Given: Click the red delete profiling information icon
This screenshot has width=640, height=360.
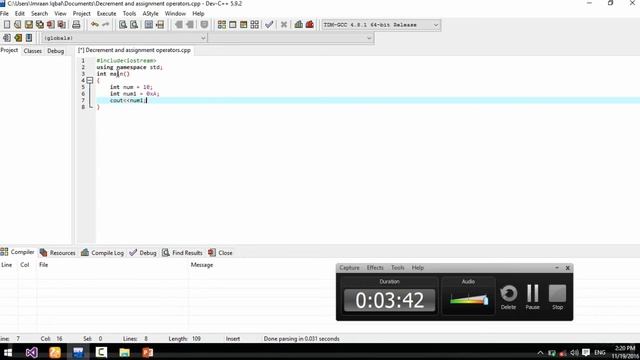Looking at the screenshot, I should [310, 25].
